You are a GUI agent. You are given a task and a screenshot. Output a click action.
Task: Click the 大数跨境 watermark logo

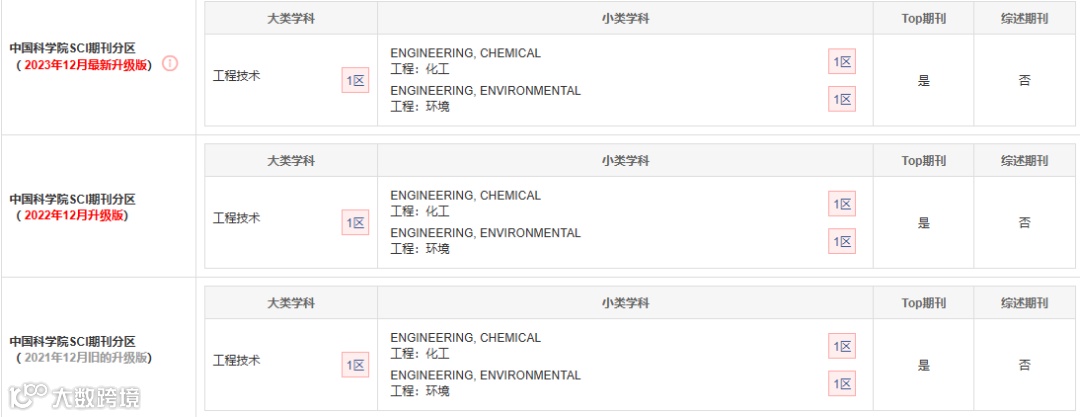[x=74, y=398]
